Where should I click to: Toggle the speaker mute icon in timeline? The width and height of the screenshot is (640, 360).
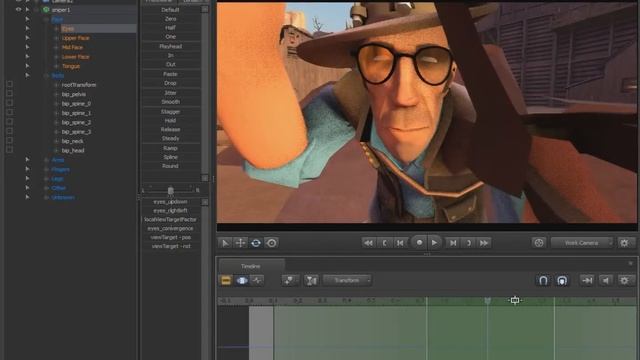coord(606,280)
